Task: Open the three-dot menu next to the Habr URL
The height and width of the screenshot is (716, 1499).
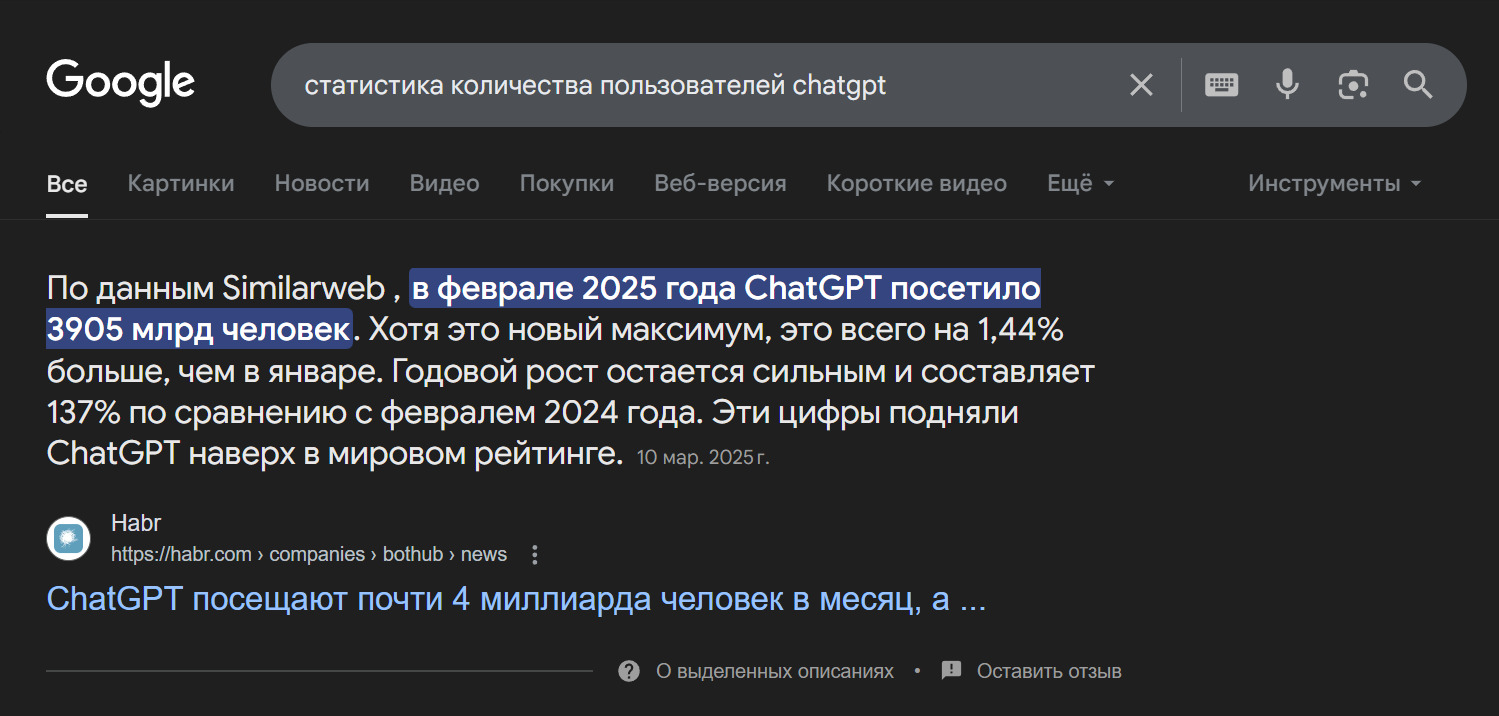Action: pyautogui.click(x=535, y=554)
